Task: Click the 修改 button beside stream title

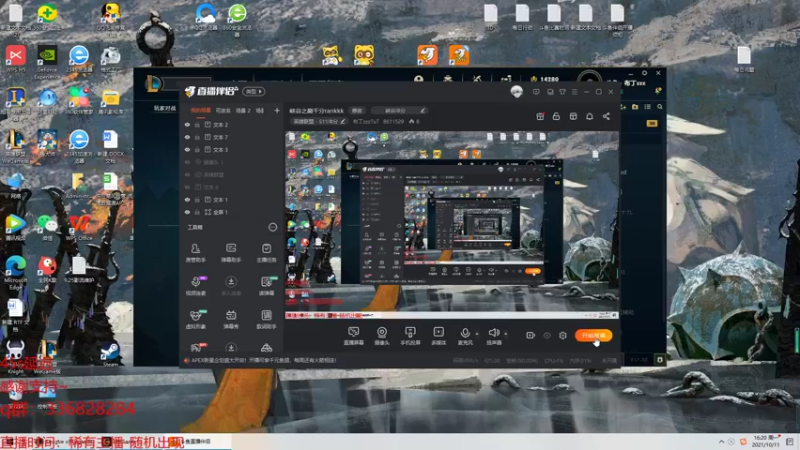Action: point(357,110)
